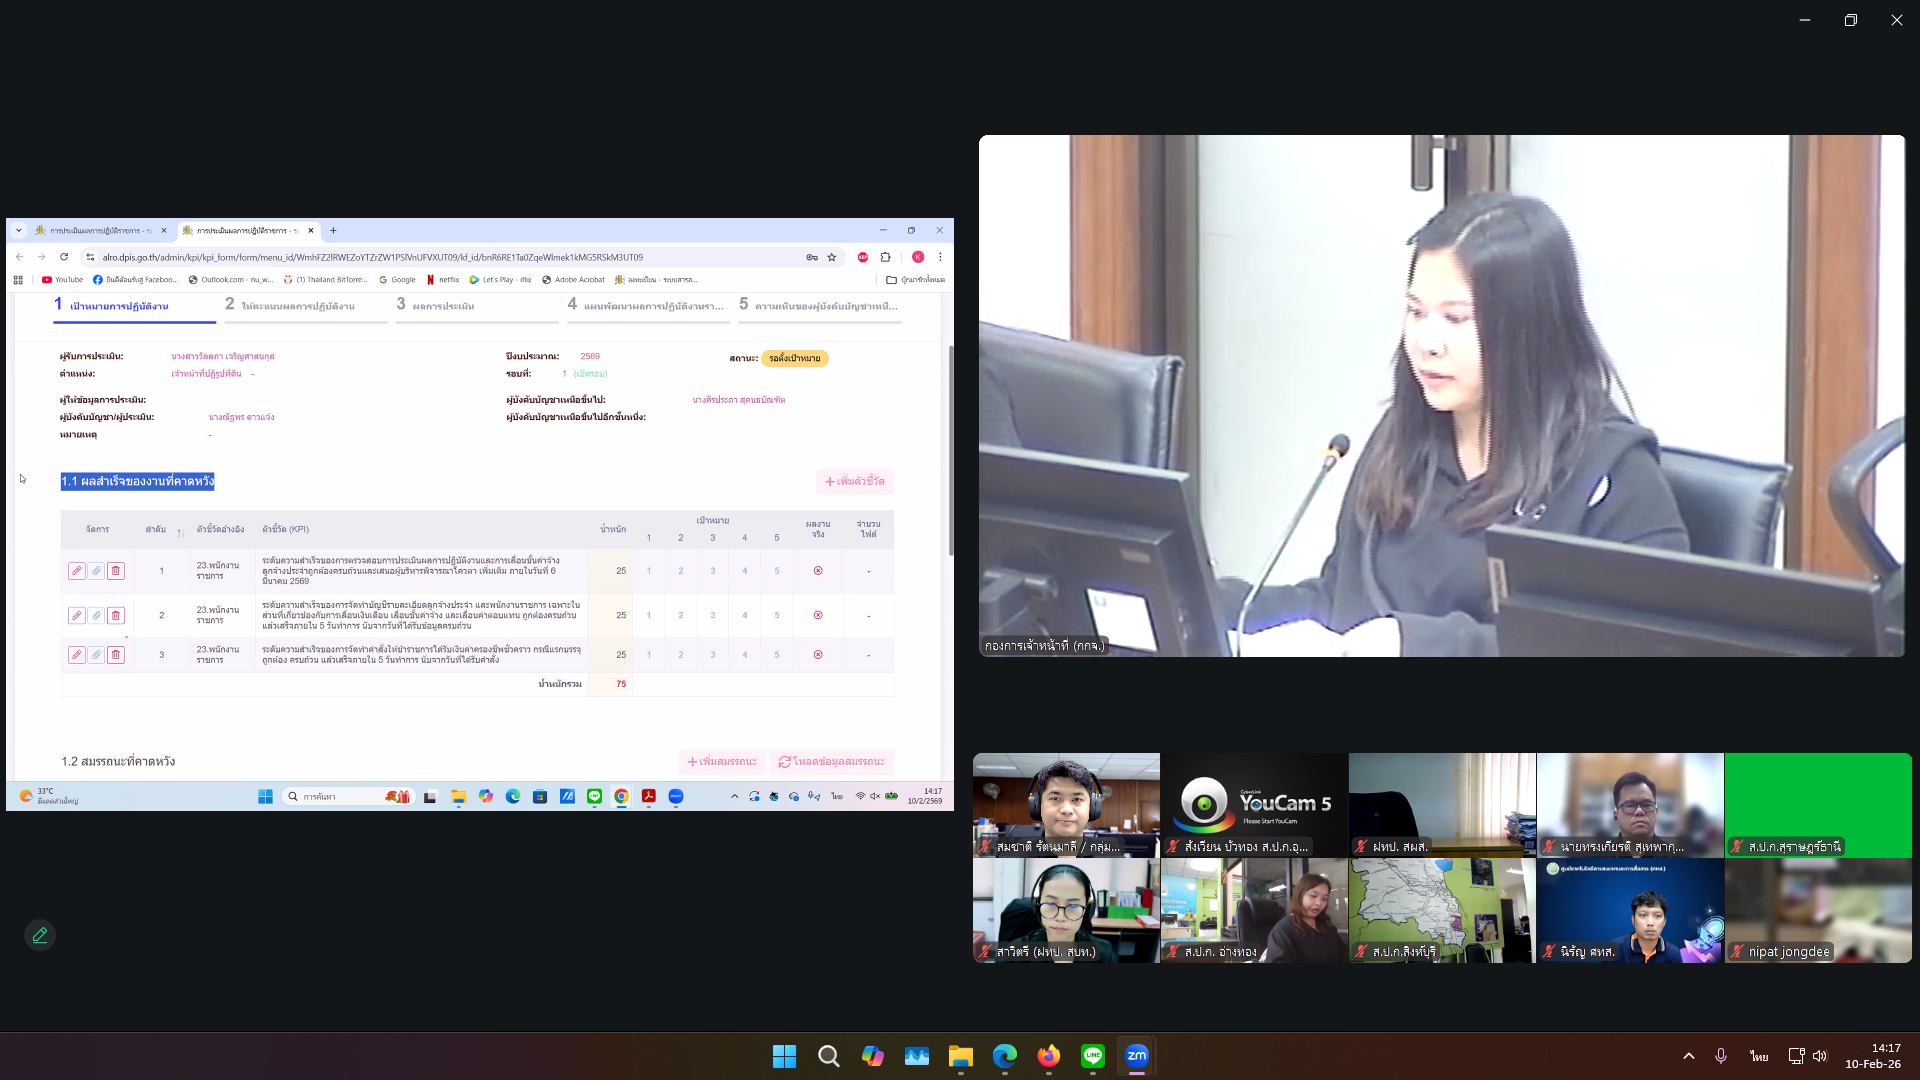Click the trash delete icon on KPI row 3
The image size is (1920, 1080).
[x=116, y=654]
